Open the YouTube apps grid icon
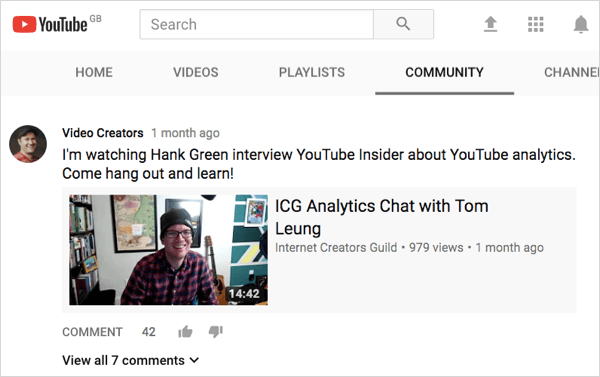This screenshot has width=600, height=377. coord(535,24)
